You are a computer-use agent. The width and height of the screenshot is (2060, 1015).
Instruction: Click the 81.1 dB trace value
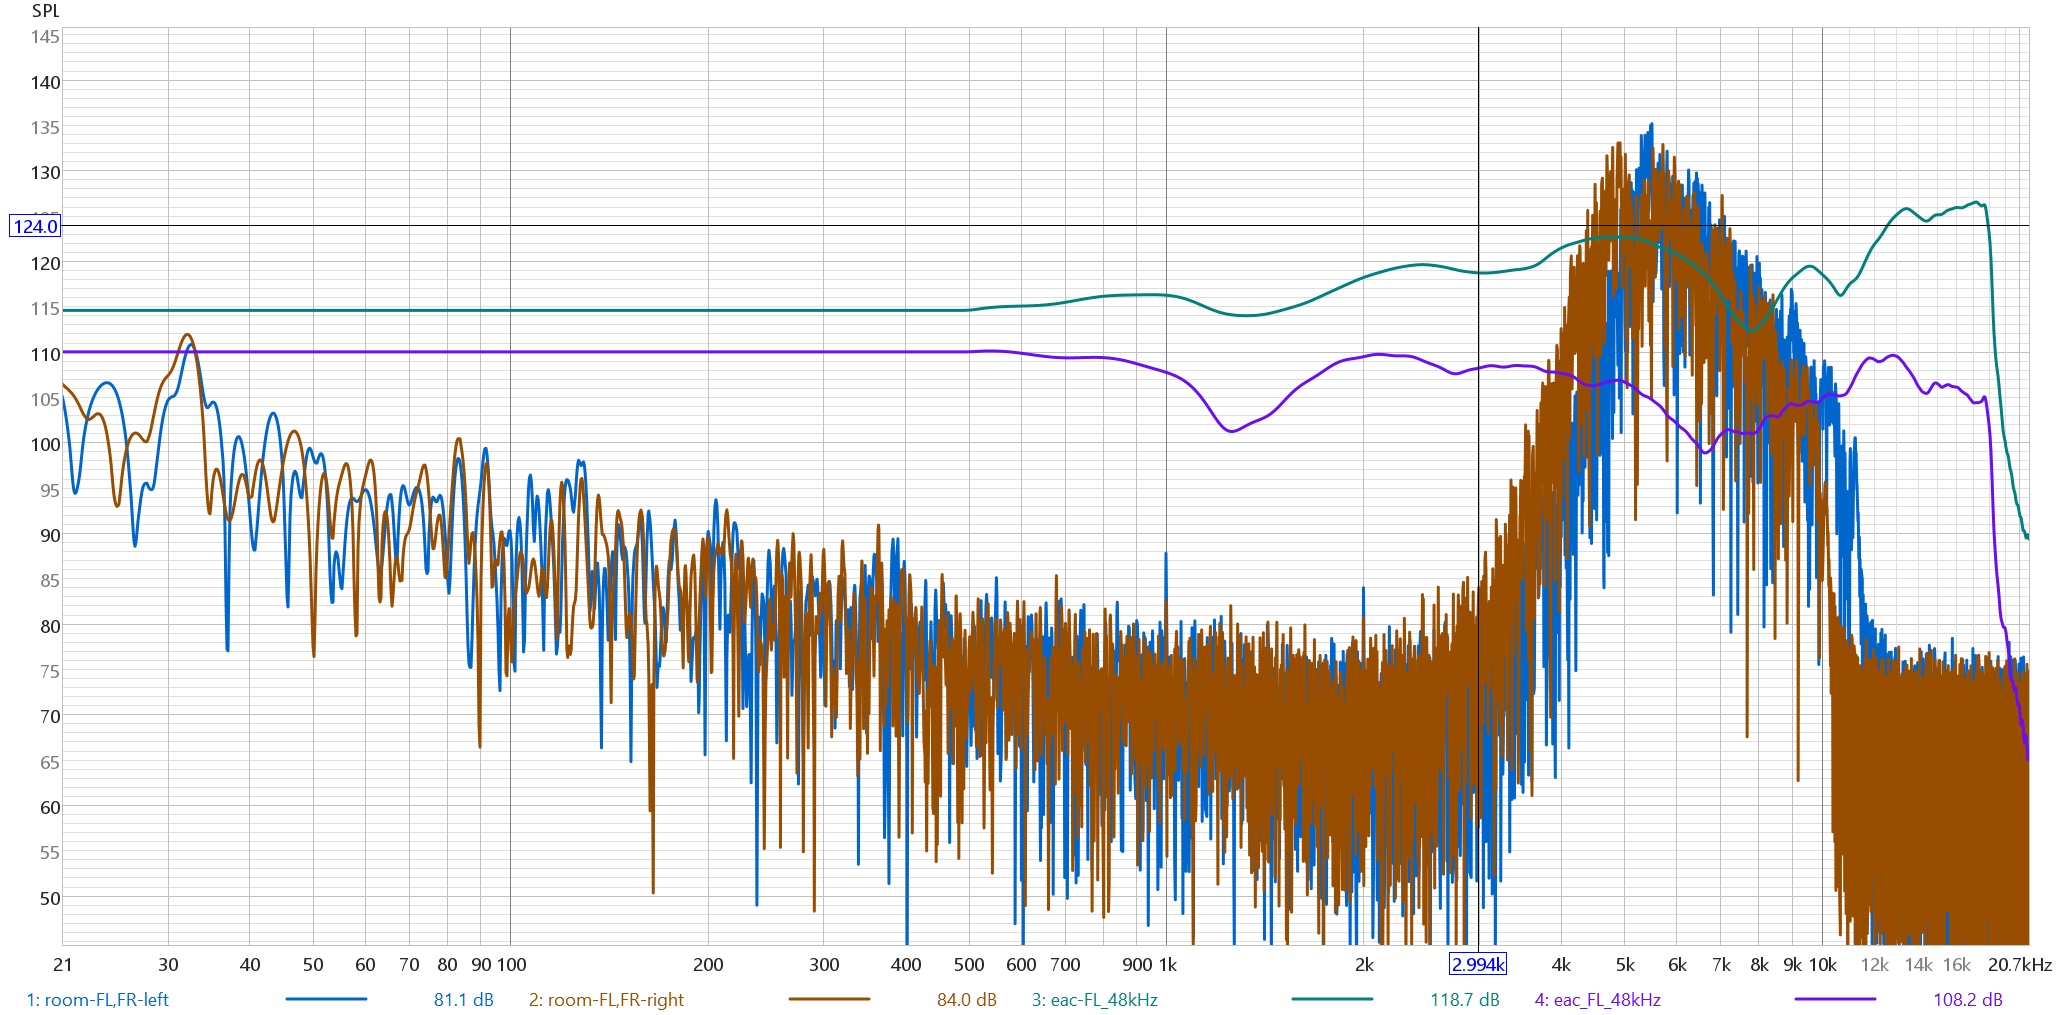click(464, 999)
